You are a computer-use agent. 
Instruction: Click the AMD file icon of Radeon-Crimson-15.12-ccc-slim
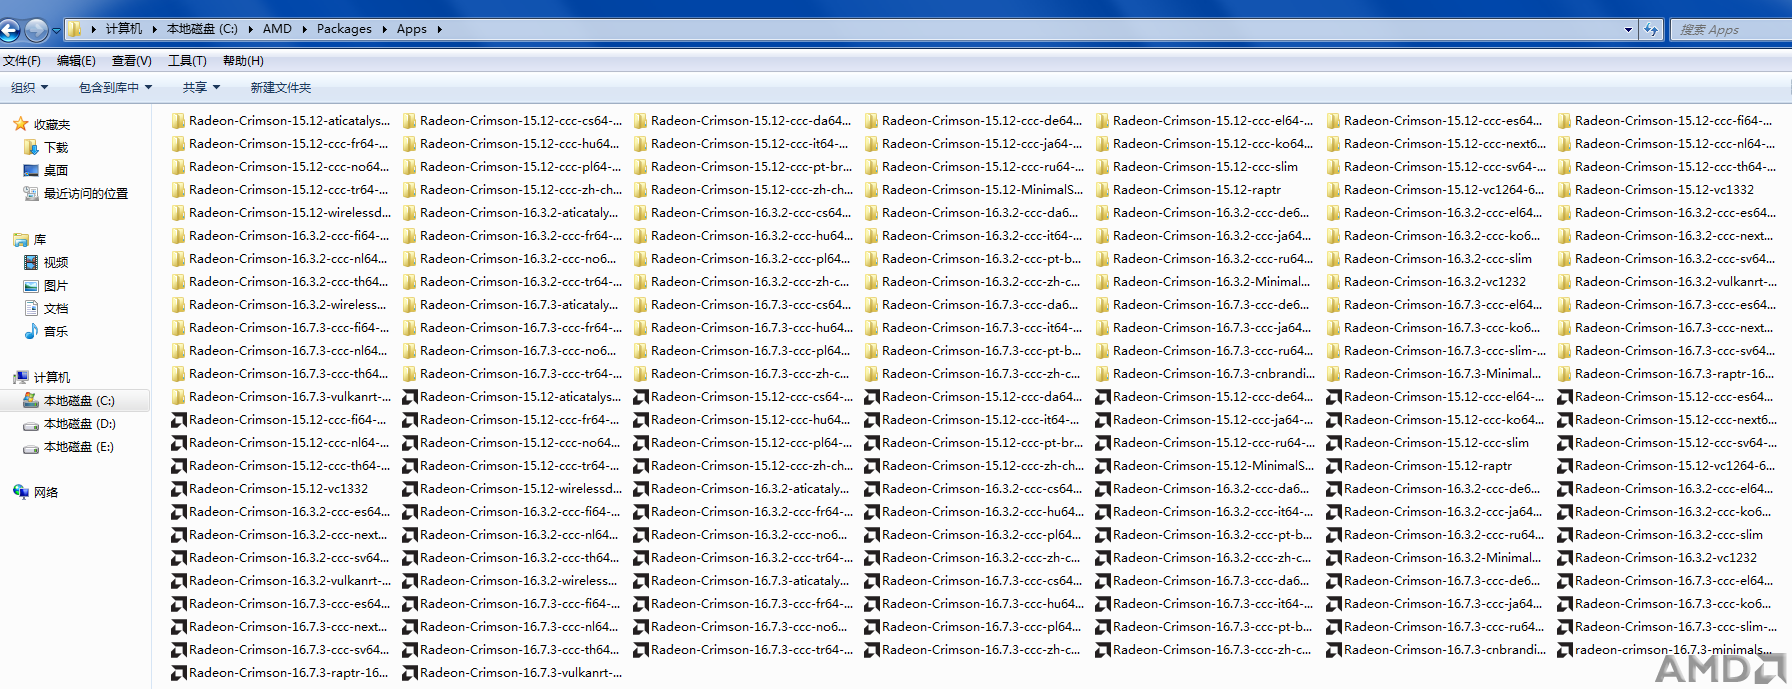coord(1334,443)
